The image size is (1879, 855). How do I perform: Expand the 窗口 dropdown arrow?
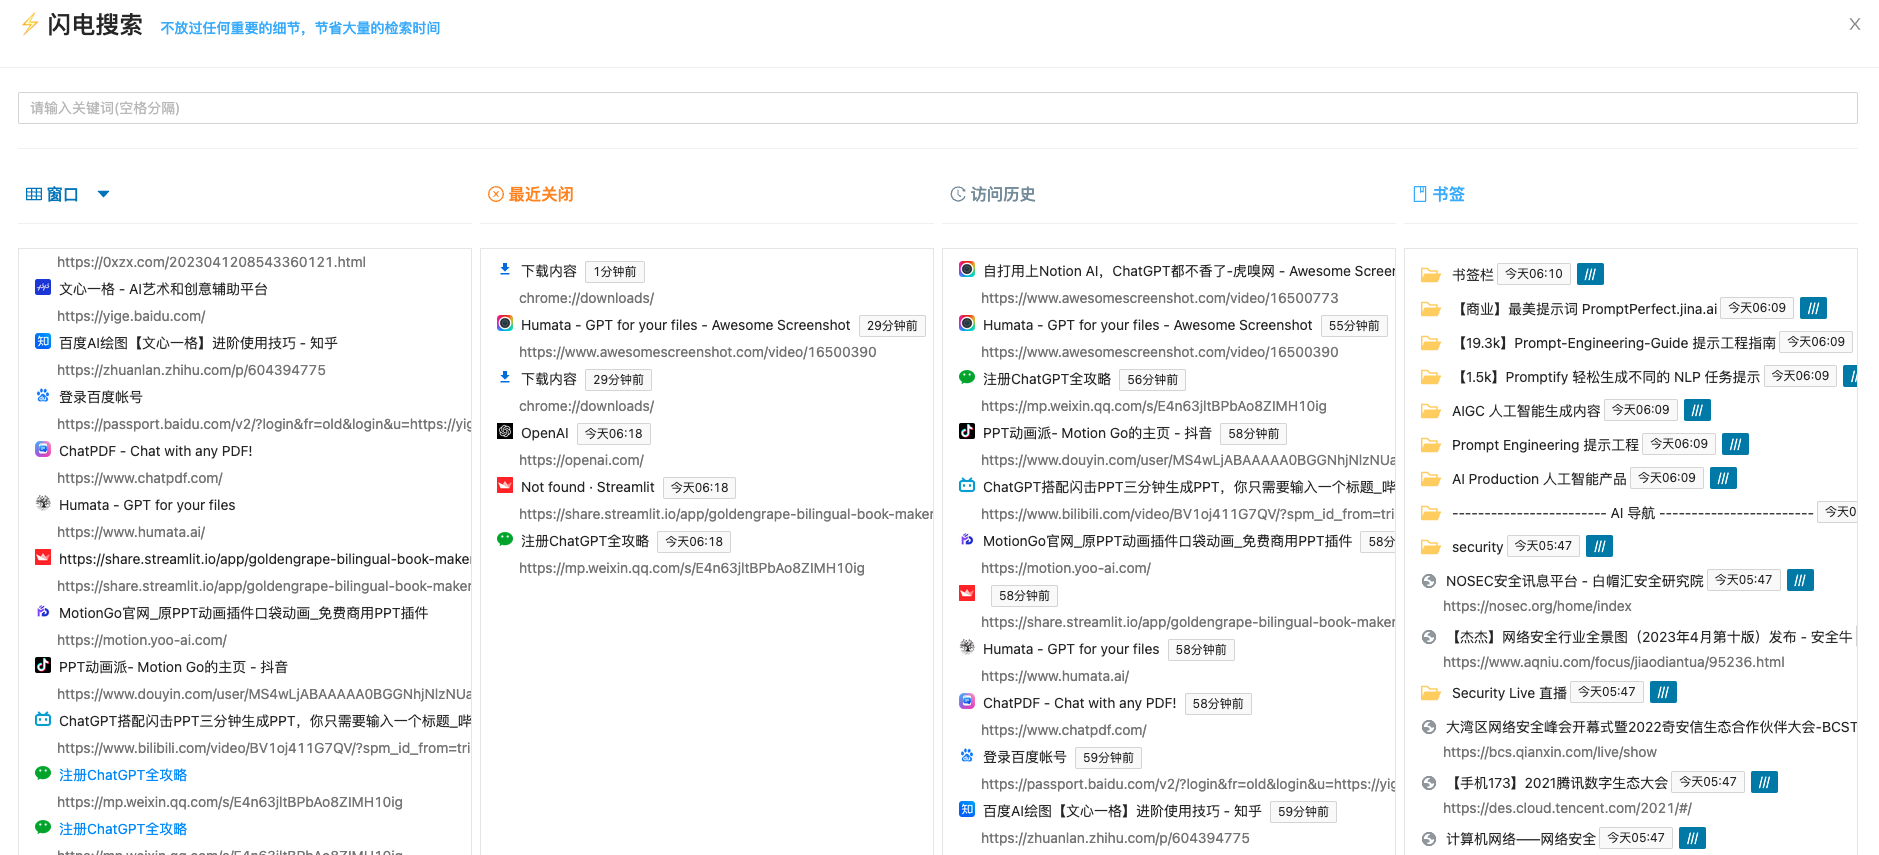click(103, 194)
